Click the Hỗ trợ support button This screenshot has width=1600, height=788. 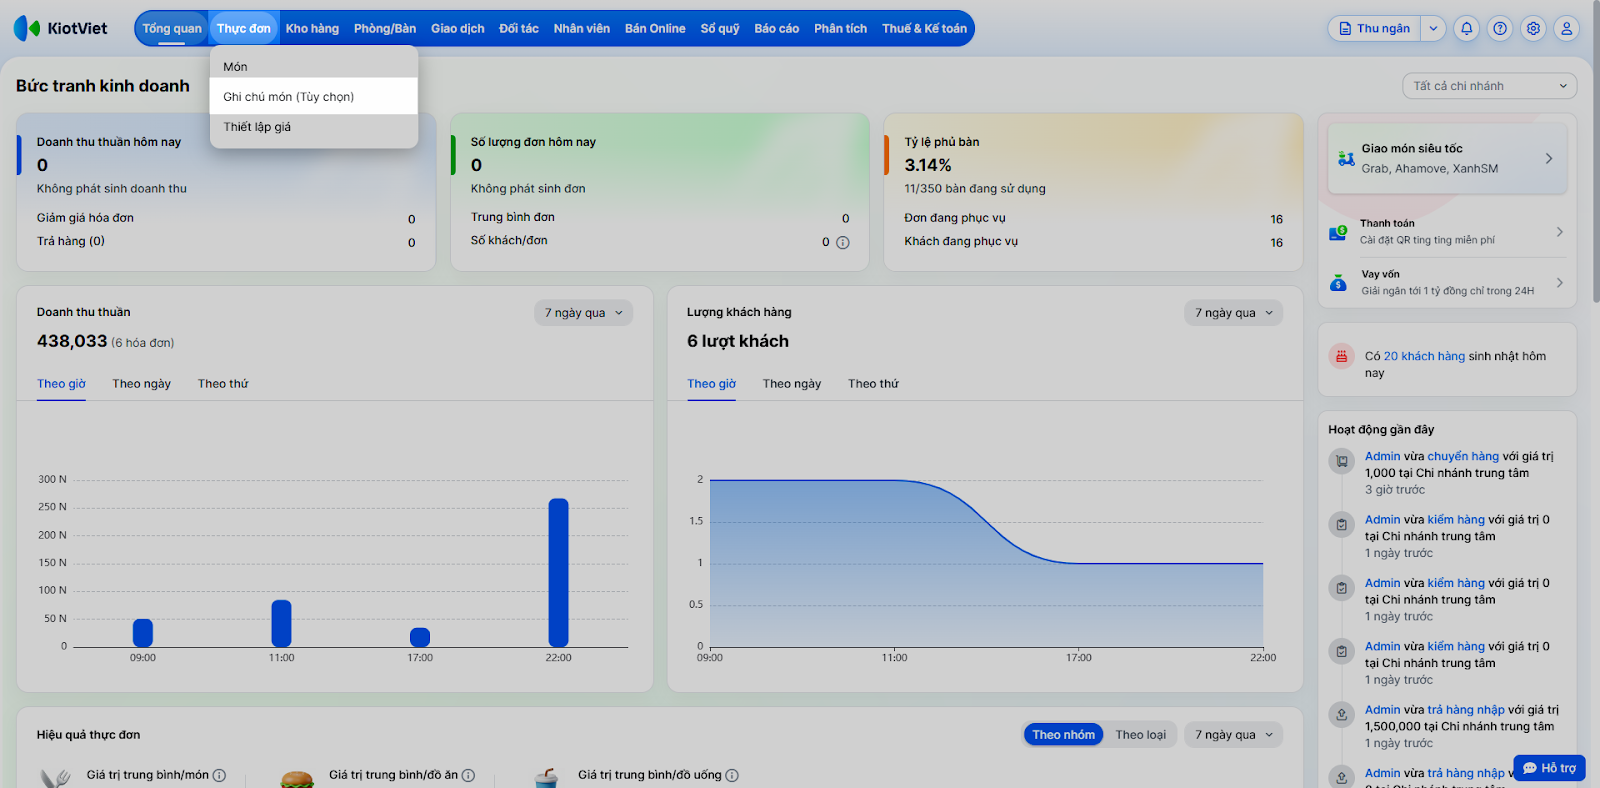tap(1549, 768)
